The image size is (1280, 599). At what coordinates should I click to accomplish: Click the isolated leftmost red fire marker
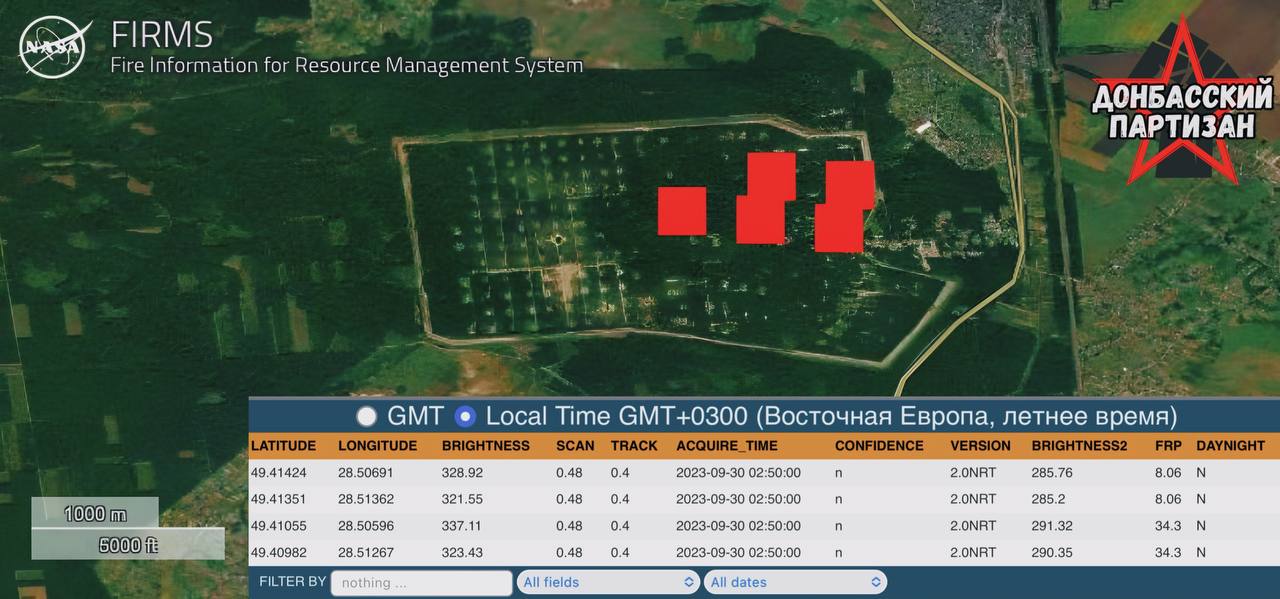coord(682,211)
